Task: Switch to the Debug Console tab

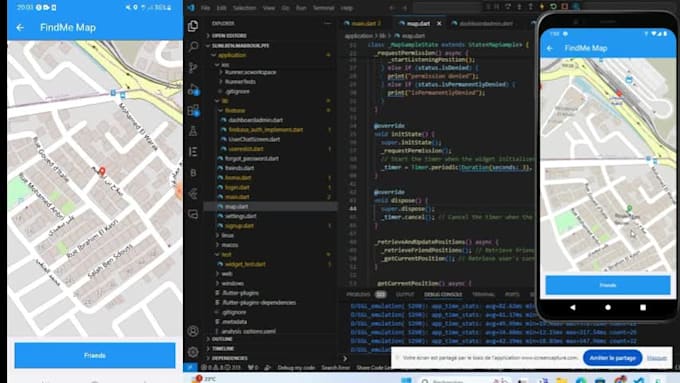Action: coord(443,294)
